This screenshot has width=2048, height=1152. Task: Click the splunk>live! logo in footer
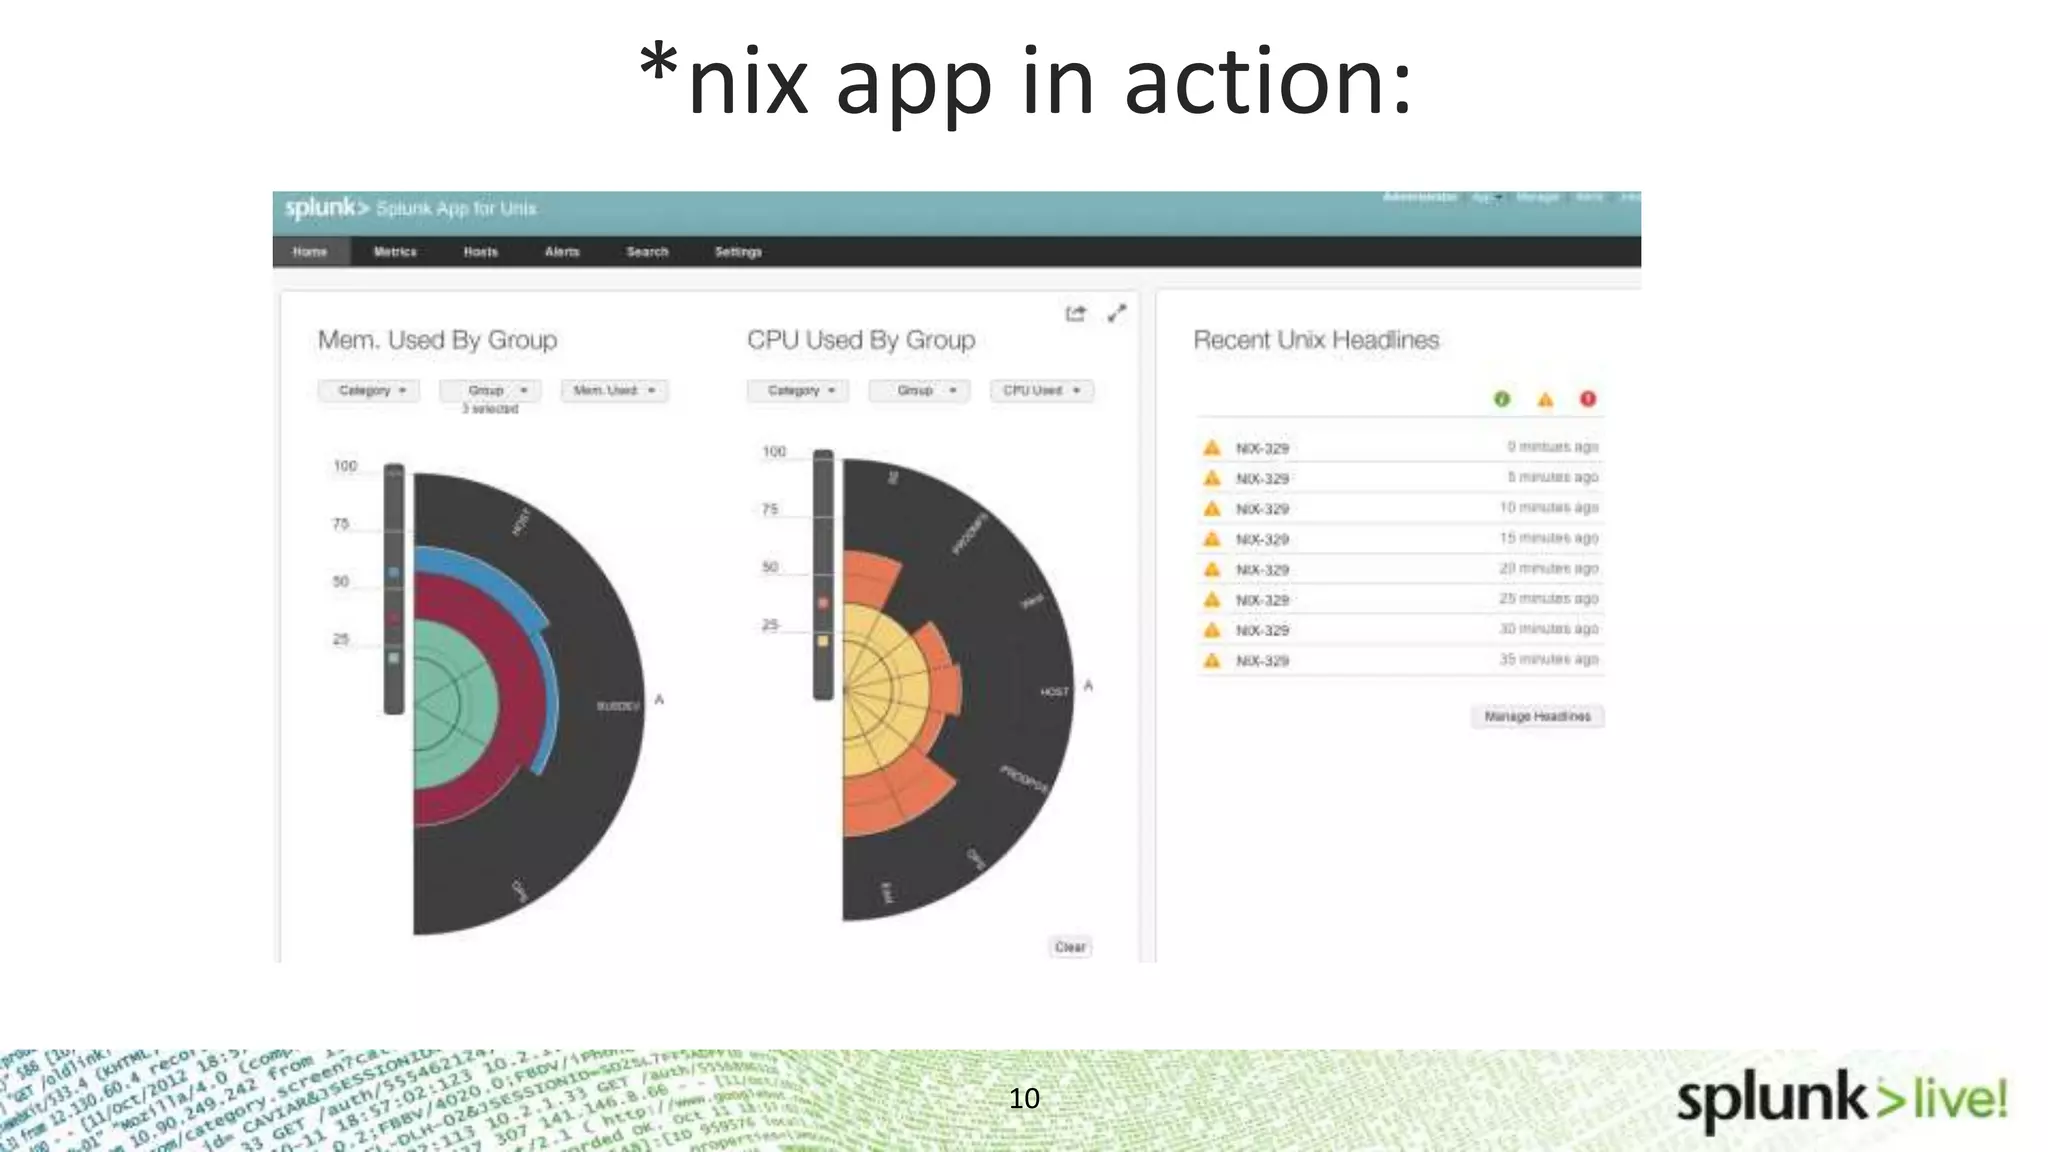click(x=1842, y=1101)
